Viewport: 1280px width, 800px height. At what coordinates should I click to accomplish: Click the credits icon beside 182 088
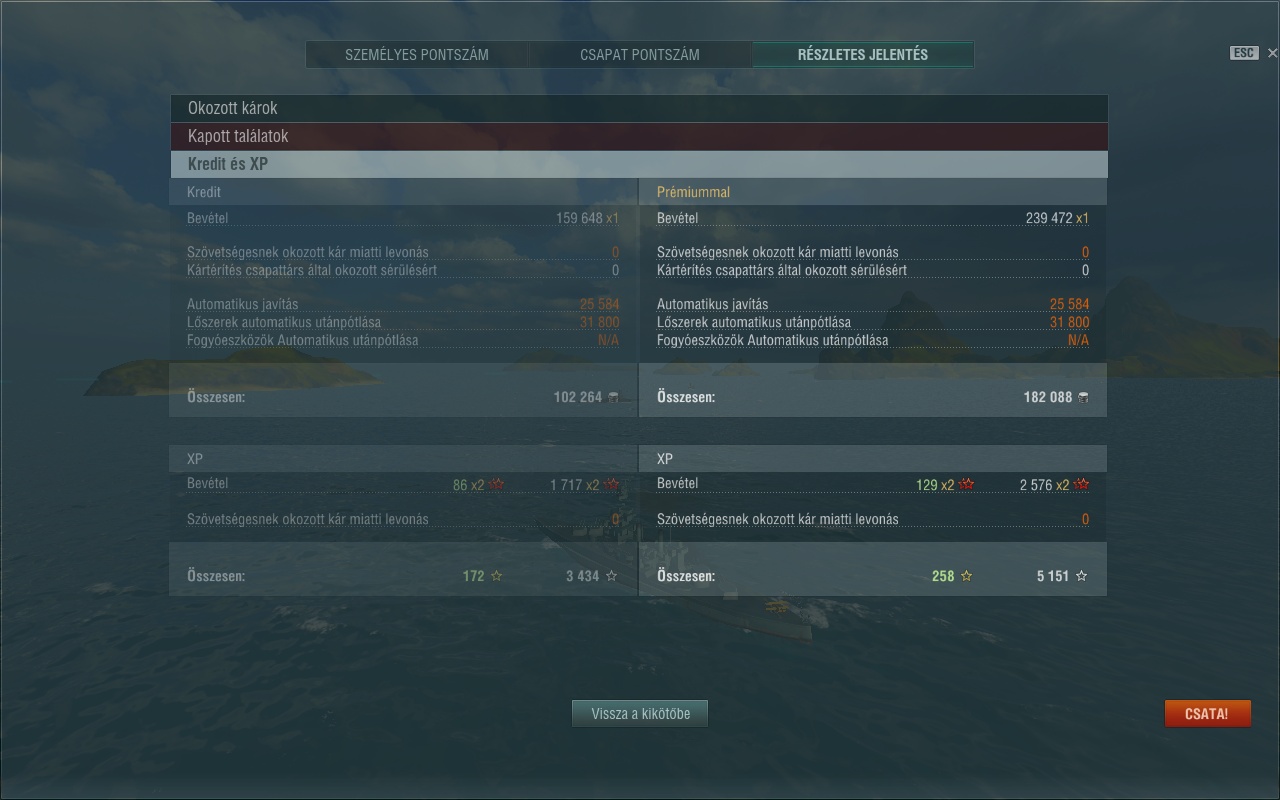coord(1082,397)
